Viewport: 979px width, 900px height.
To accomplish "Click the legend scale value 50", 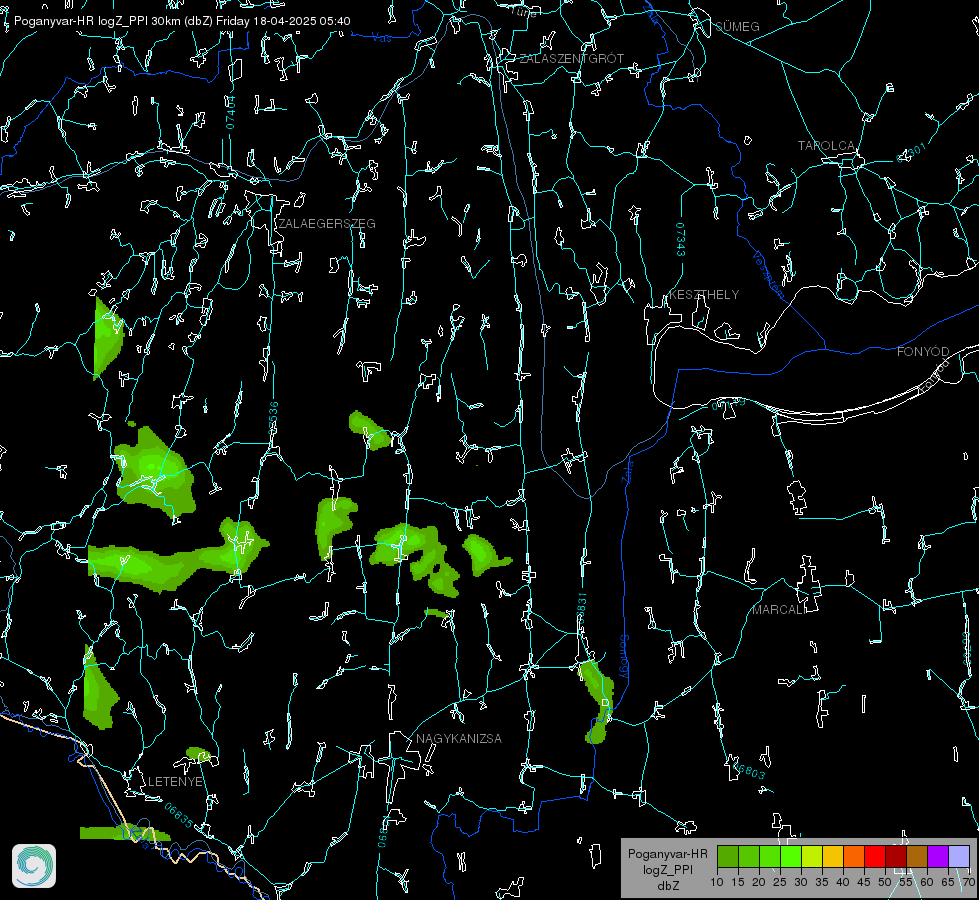I will (885, 883).
